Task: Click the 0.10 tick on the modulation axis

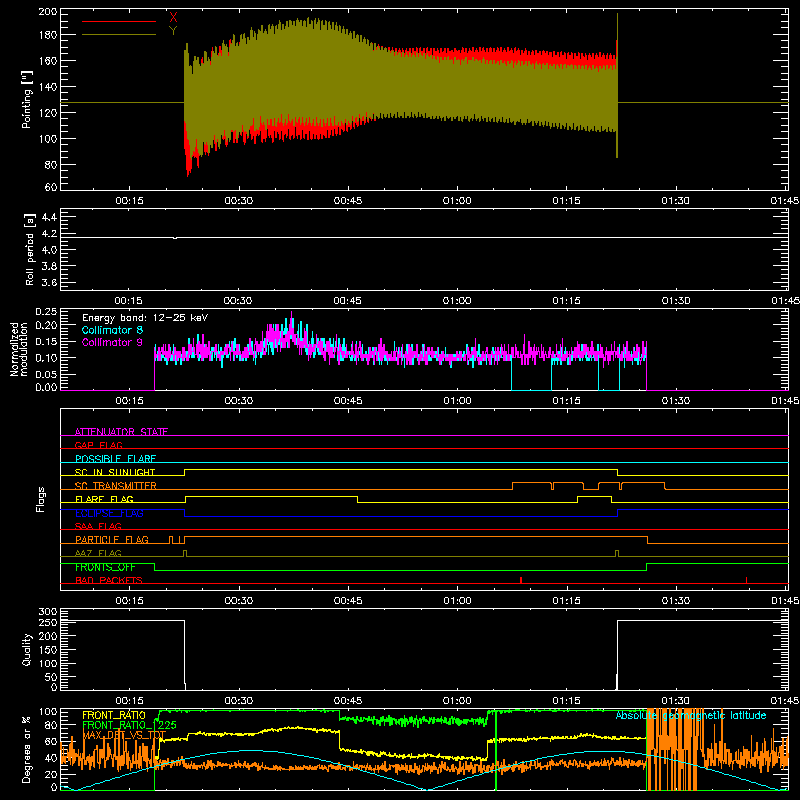Action: click(x=47, y=358)
